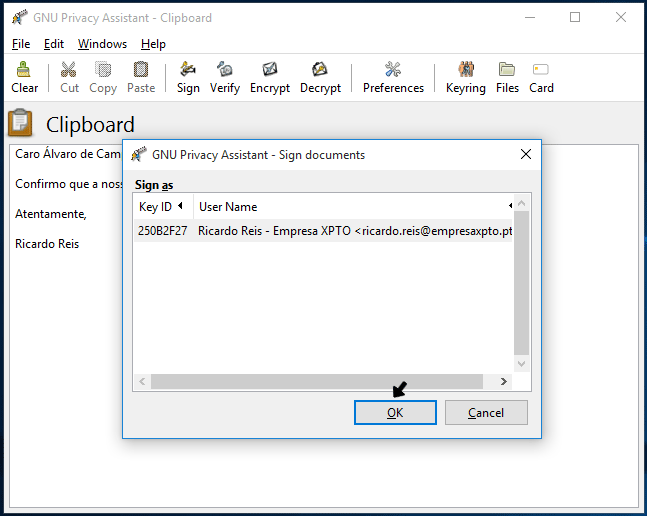Click the large Clipboard heading icon

coord(20,123)
